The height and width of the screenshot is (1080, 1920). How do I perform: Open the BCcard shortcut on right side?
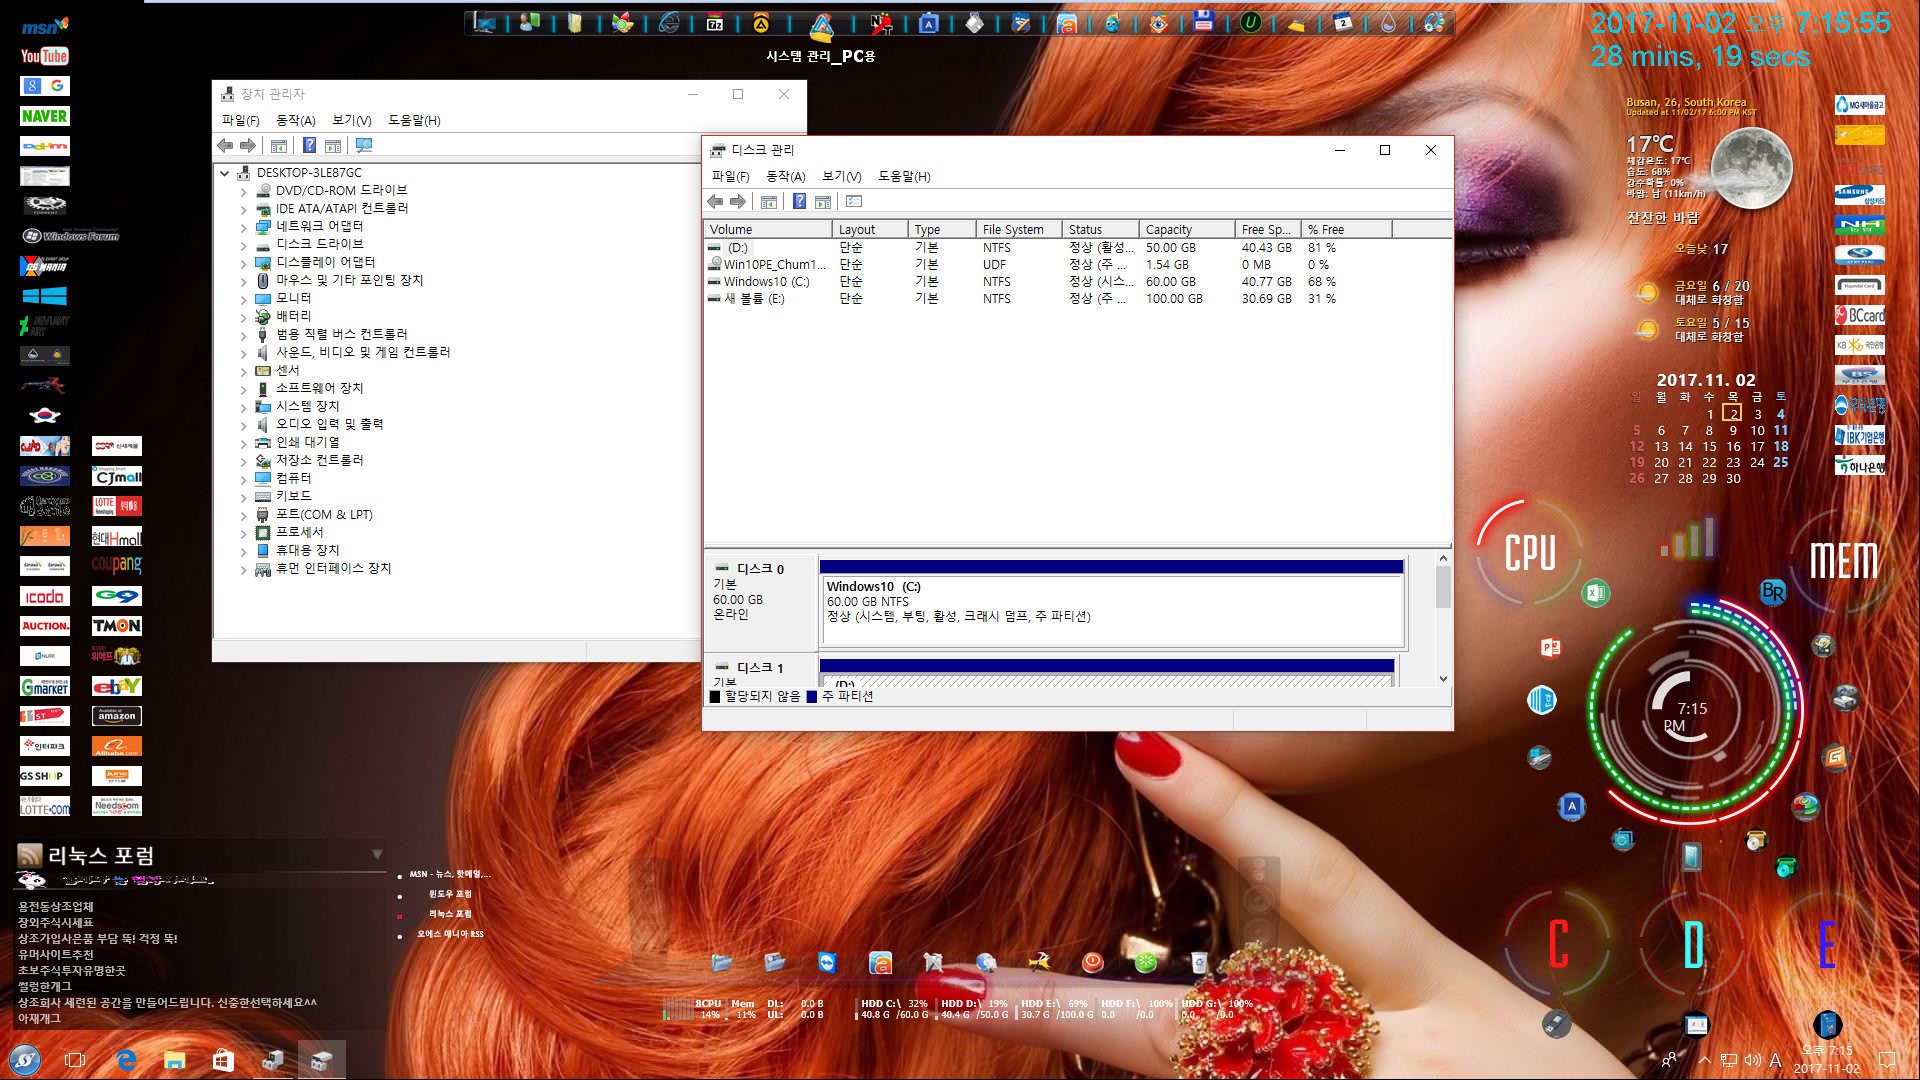click(1860, 316)
